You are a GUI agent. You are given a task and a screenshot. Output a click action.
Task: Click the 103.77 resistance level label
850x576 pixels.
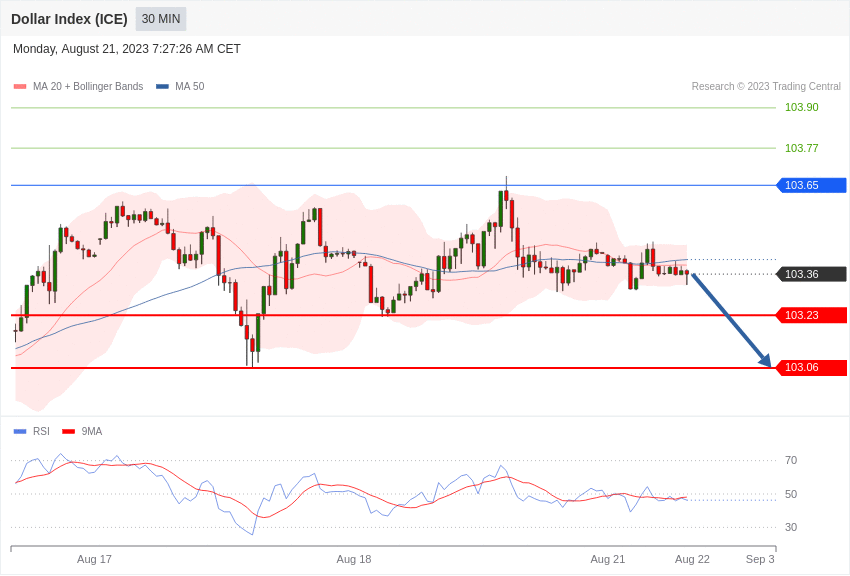tap(802, 148)
